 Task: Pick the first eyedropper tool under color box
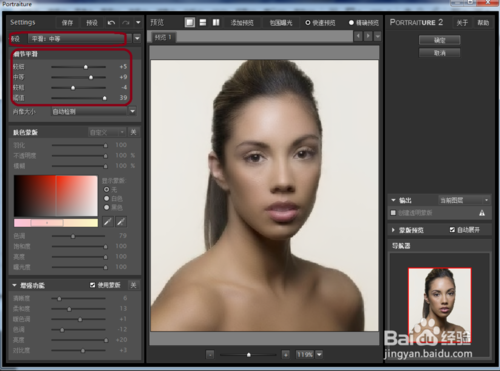107,222
